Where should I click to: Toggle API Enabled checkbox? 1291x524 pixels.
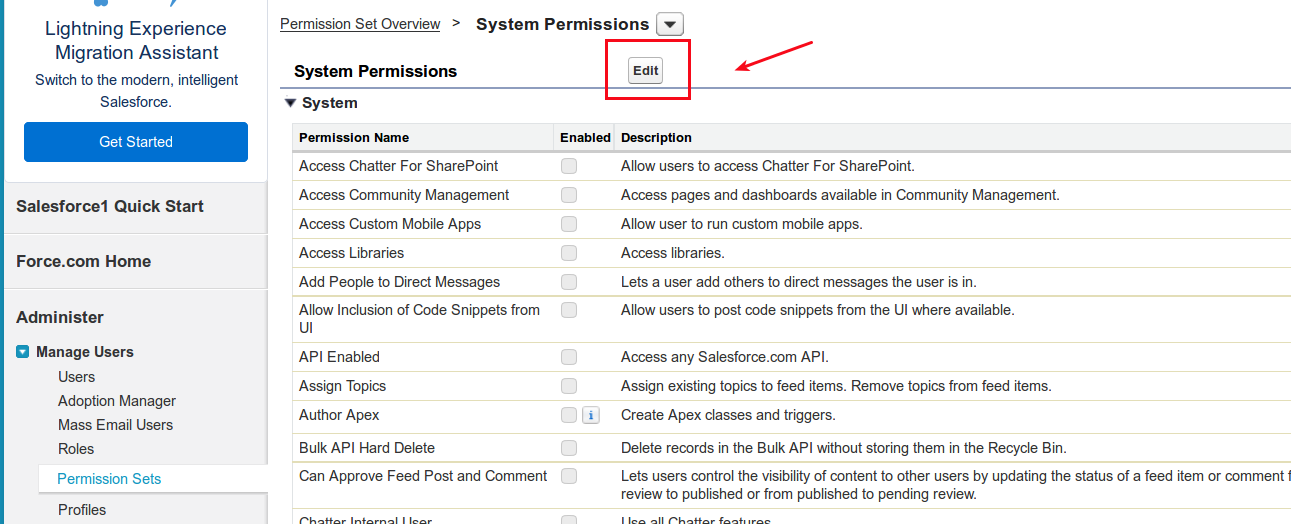(x=569, y=357)
